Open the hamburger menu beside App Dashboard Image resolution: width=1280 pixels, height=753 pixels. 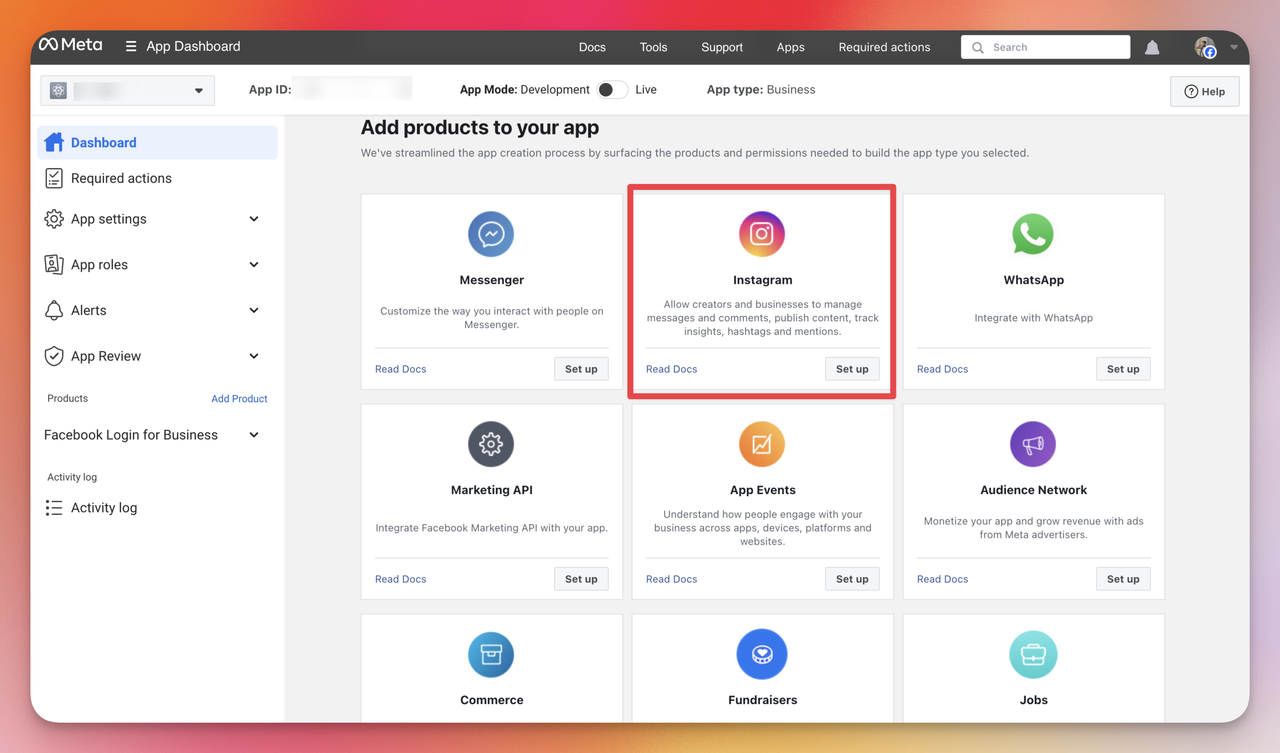[131, 46]
